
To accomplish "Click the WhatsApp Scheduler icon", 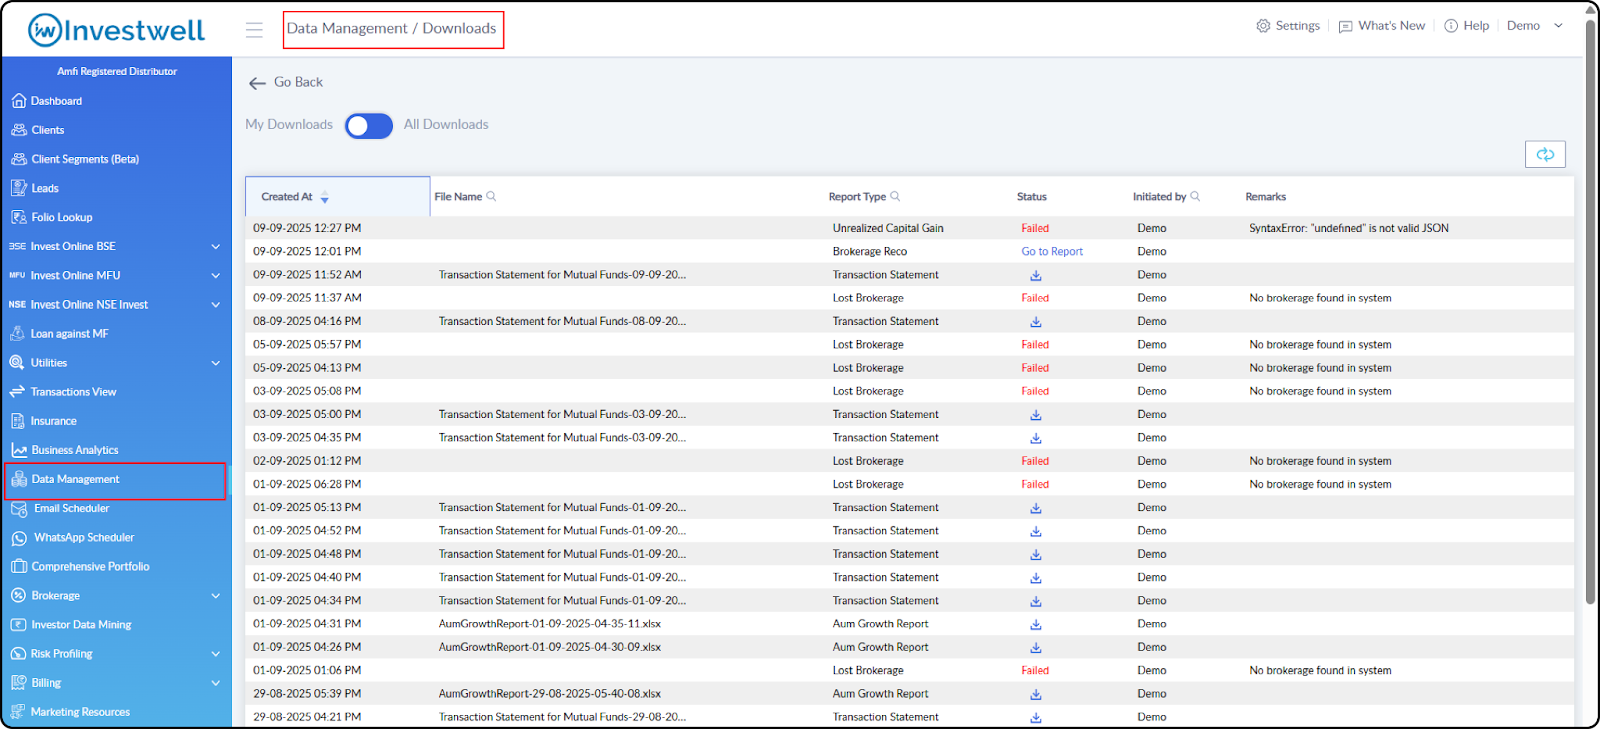I will pos(19,538).
